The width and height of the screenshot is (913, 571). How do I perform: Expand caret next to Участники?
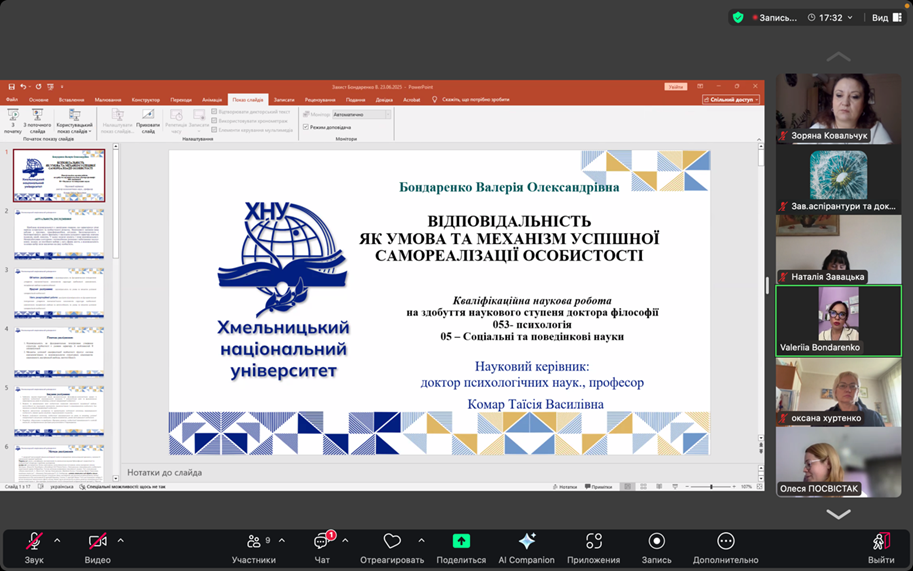point(282,541)
